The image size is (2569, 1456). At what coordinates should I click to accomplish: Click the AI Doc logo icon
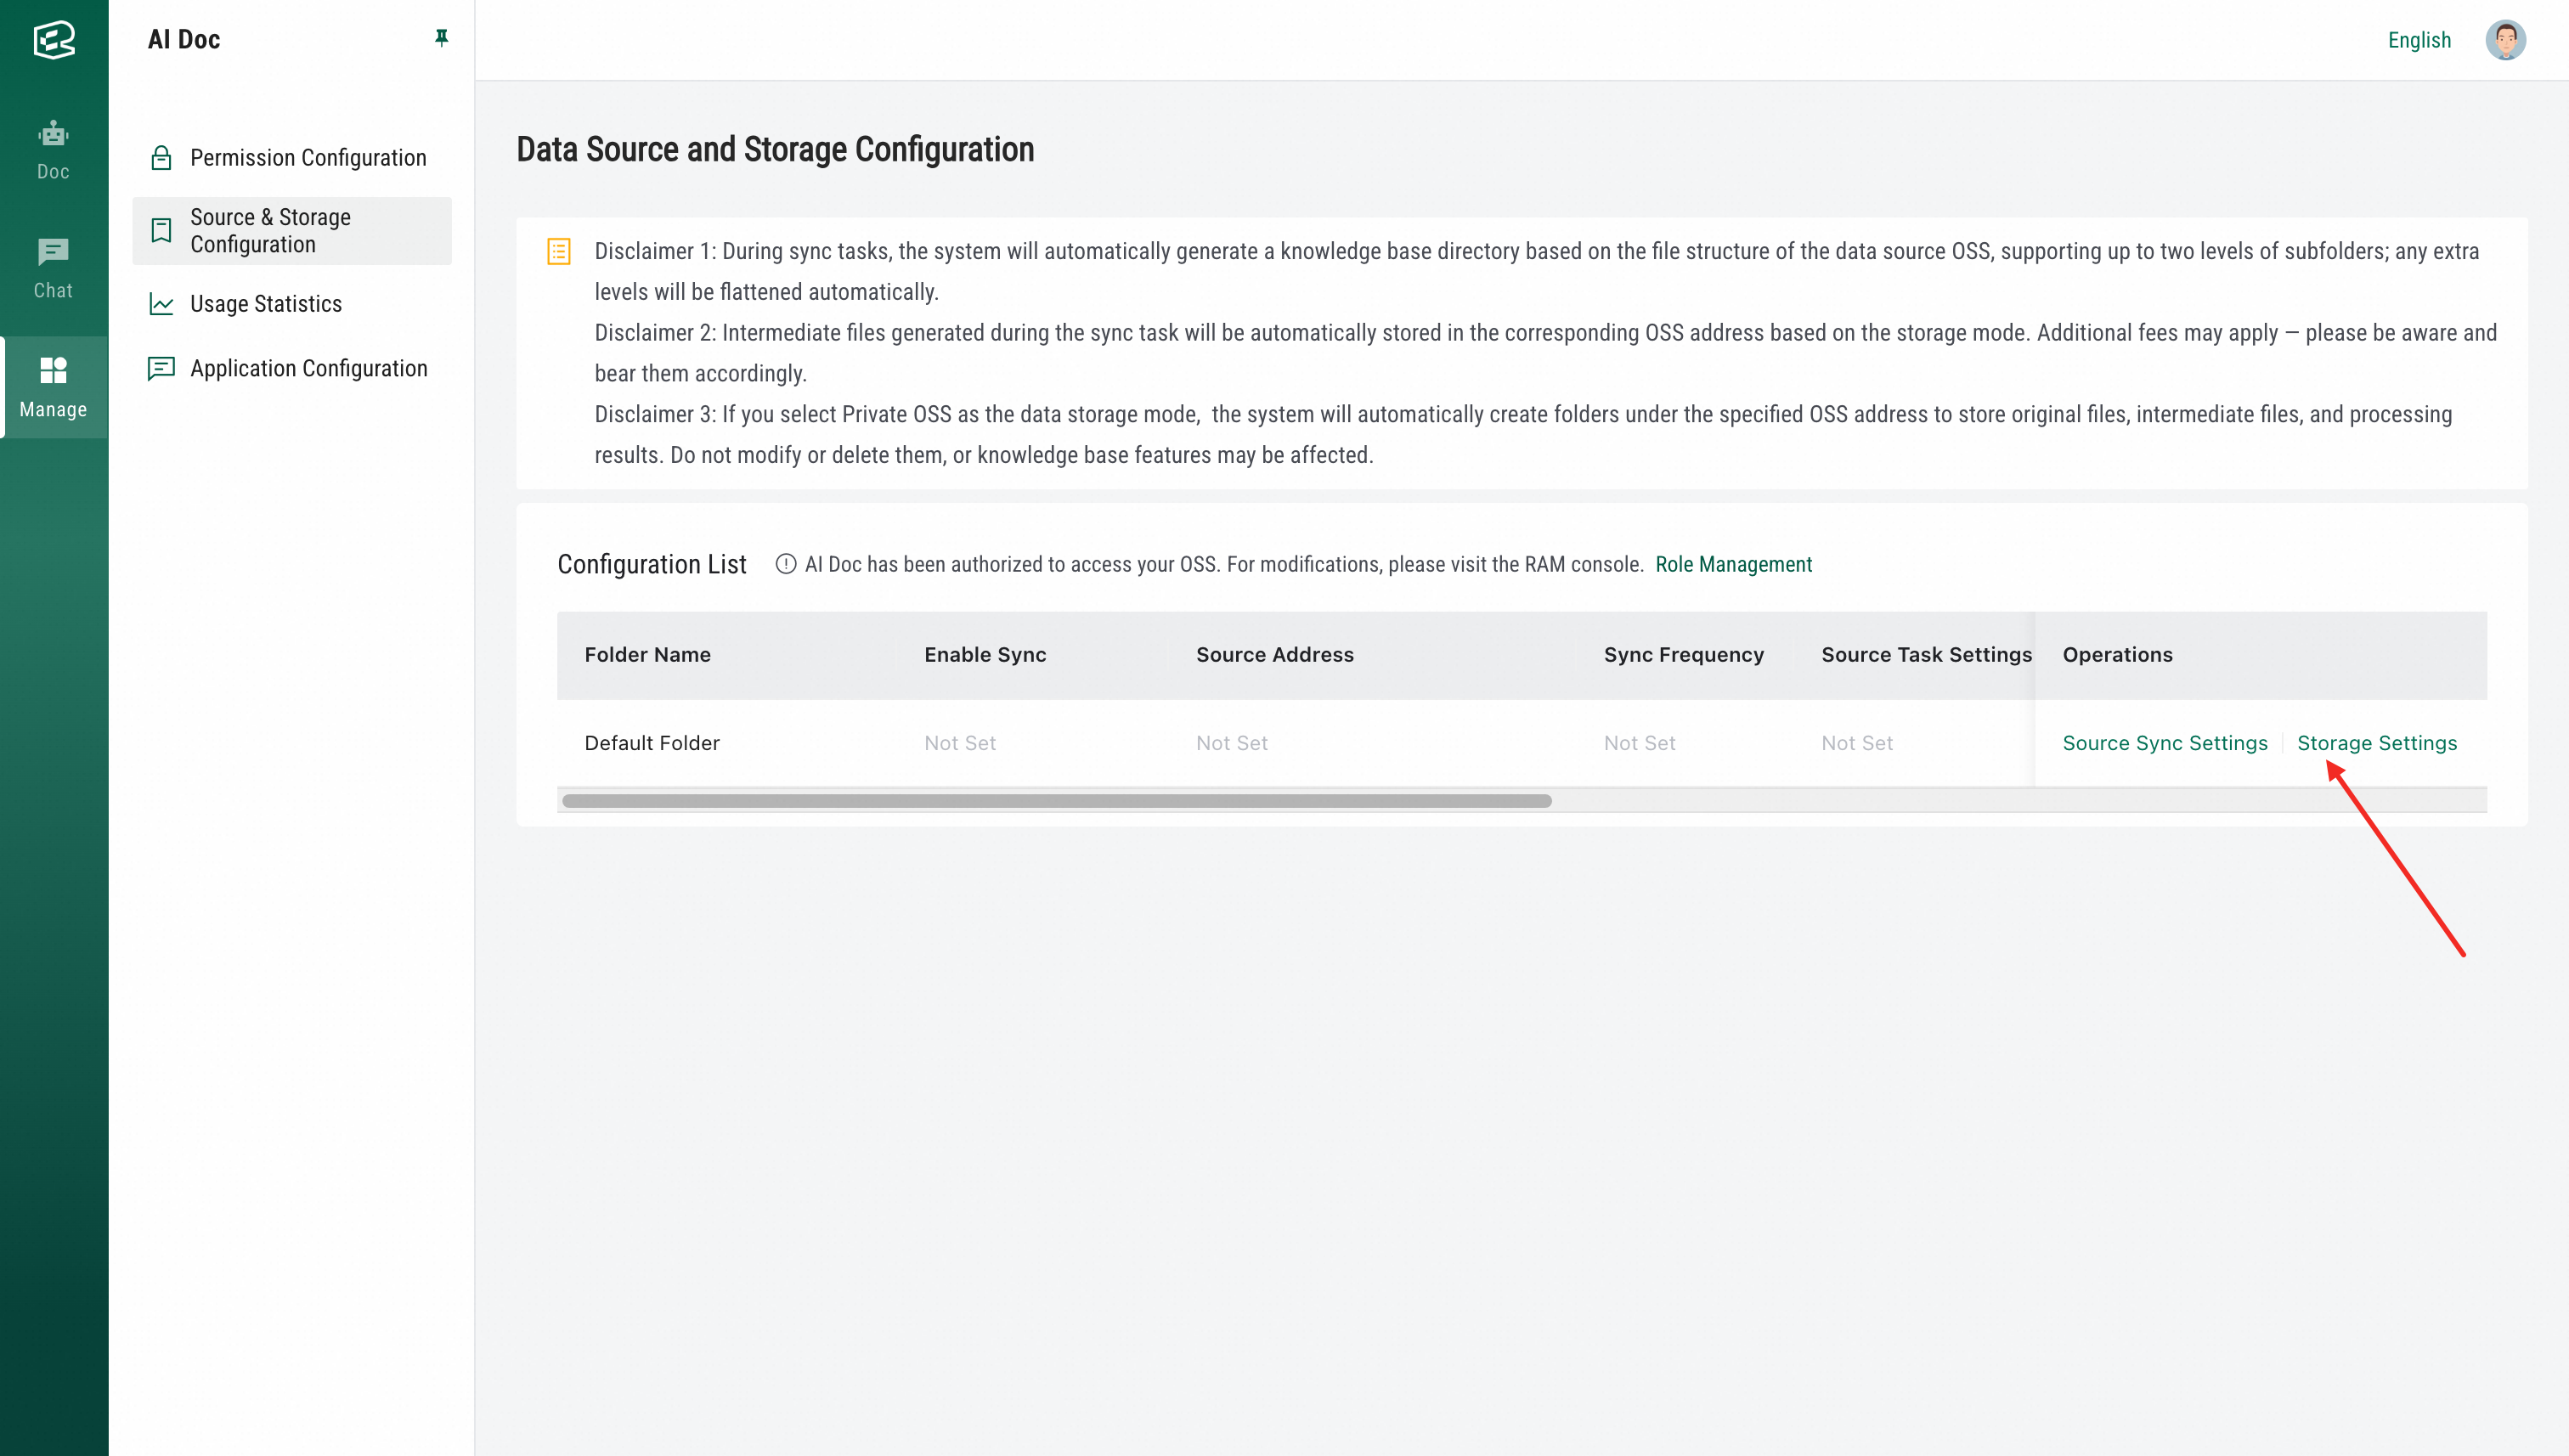(x=54, y=40)
